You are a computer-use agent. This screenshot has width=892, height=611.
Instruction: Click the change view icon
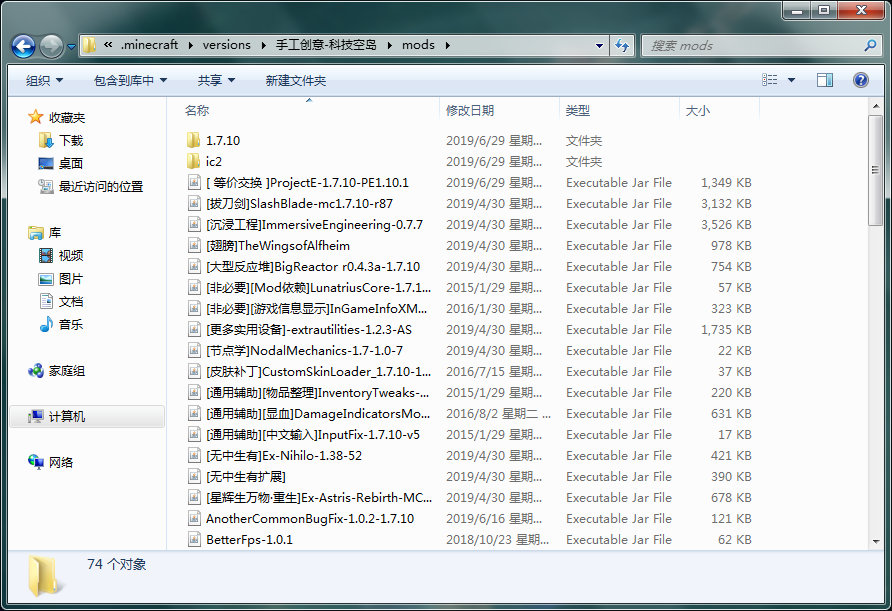pyautogui.click(x=770, y=80)
